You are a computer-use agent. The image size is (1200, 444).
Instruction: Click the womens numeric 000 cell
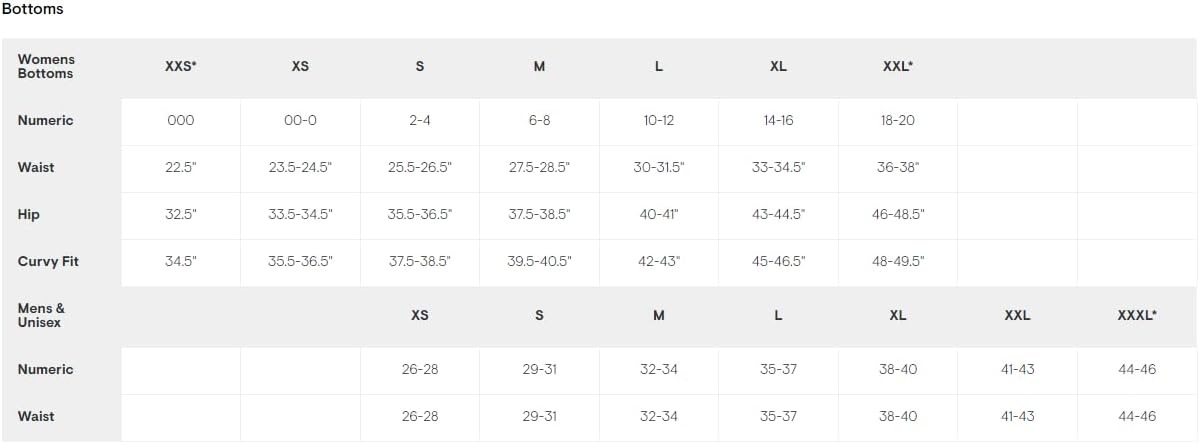pyautogui.click(x=181, y=120)
